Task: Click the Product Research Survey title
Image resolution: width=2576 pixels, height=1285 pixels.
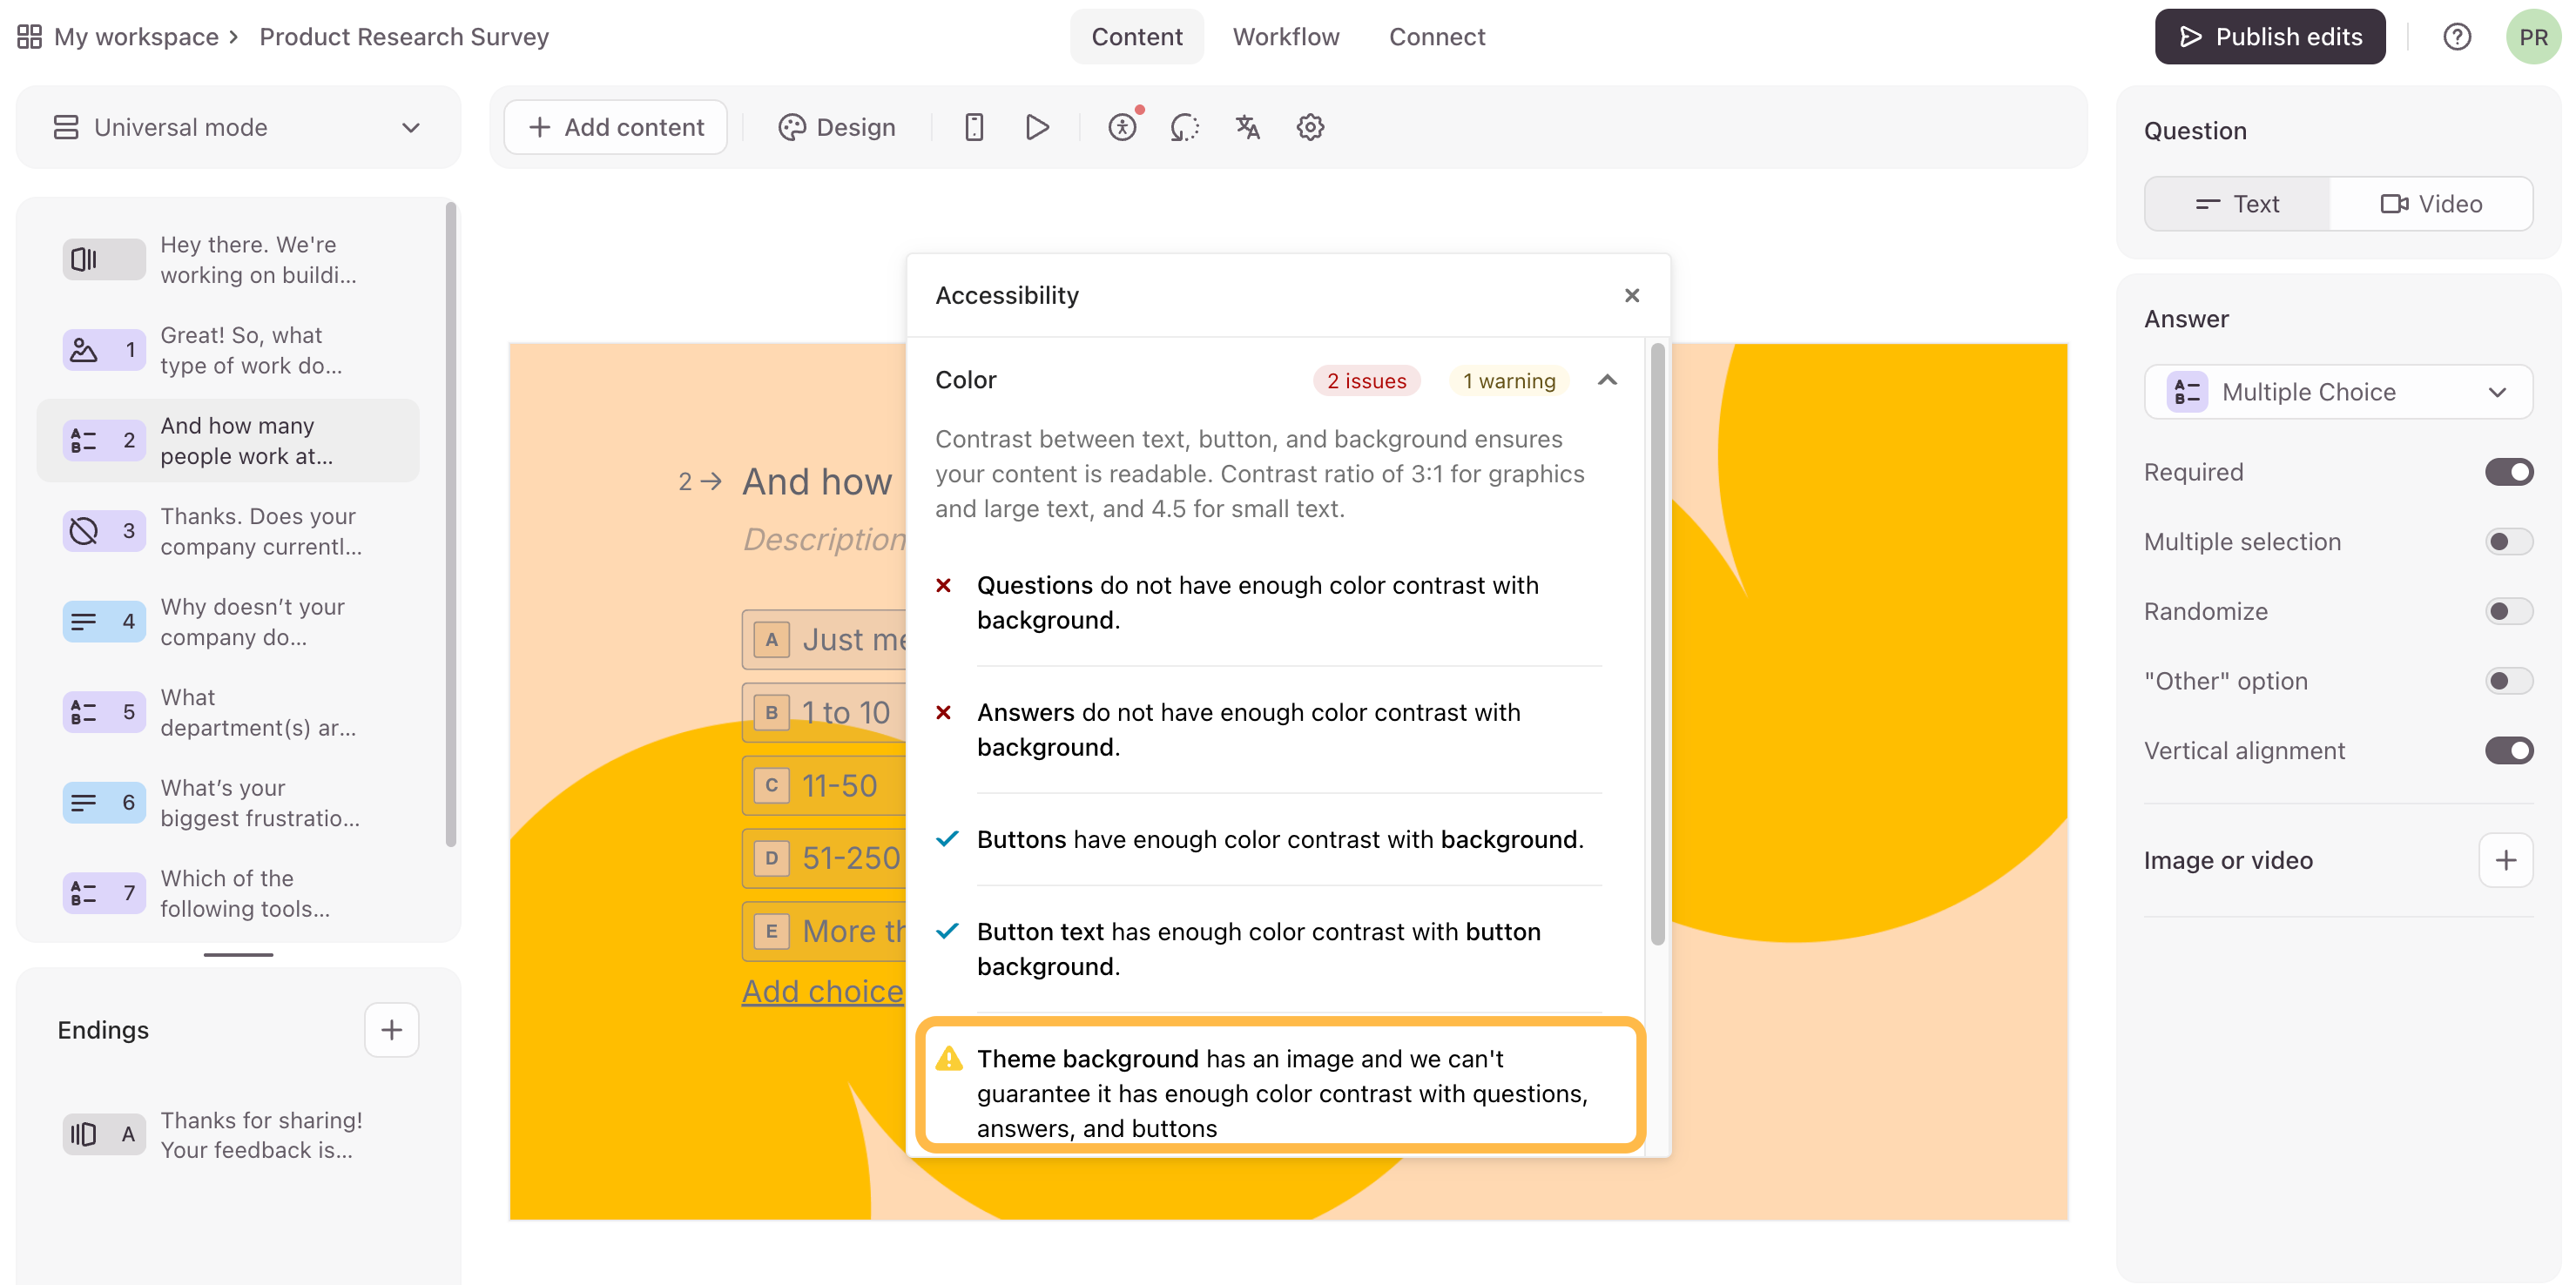Action: 404,37
